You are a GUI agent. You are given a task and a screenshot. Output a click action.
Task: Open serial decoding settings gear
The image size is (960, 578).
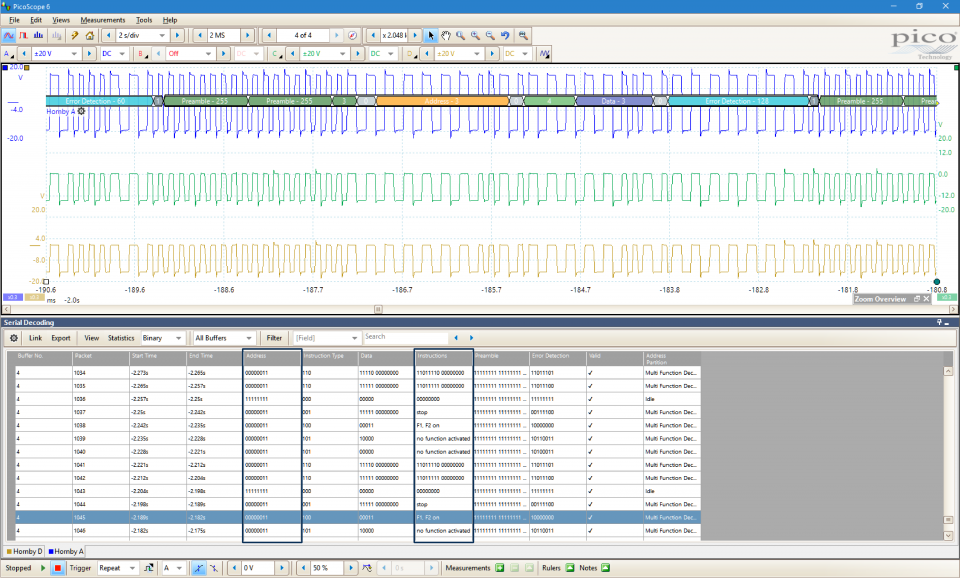[15, 338]
